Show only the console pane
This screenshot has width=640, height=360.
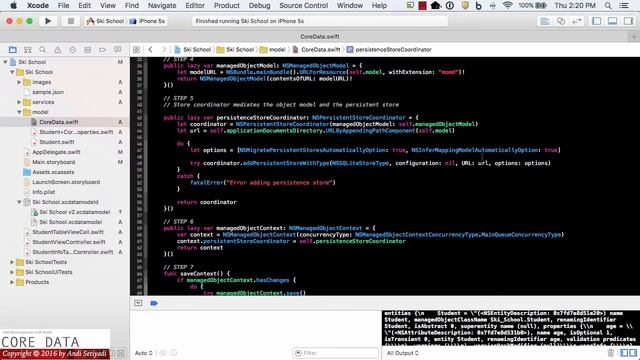click(x=633, y=353)
